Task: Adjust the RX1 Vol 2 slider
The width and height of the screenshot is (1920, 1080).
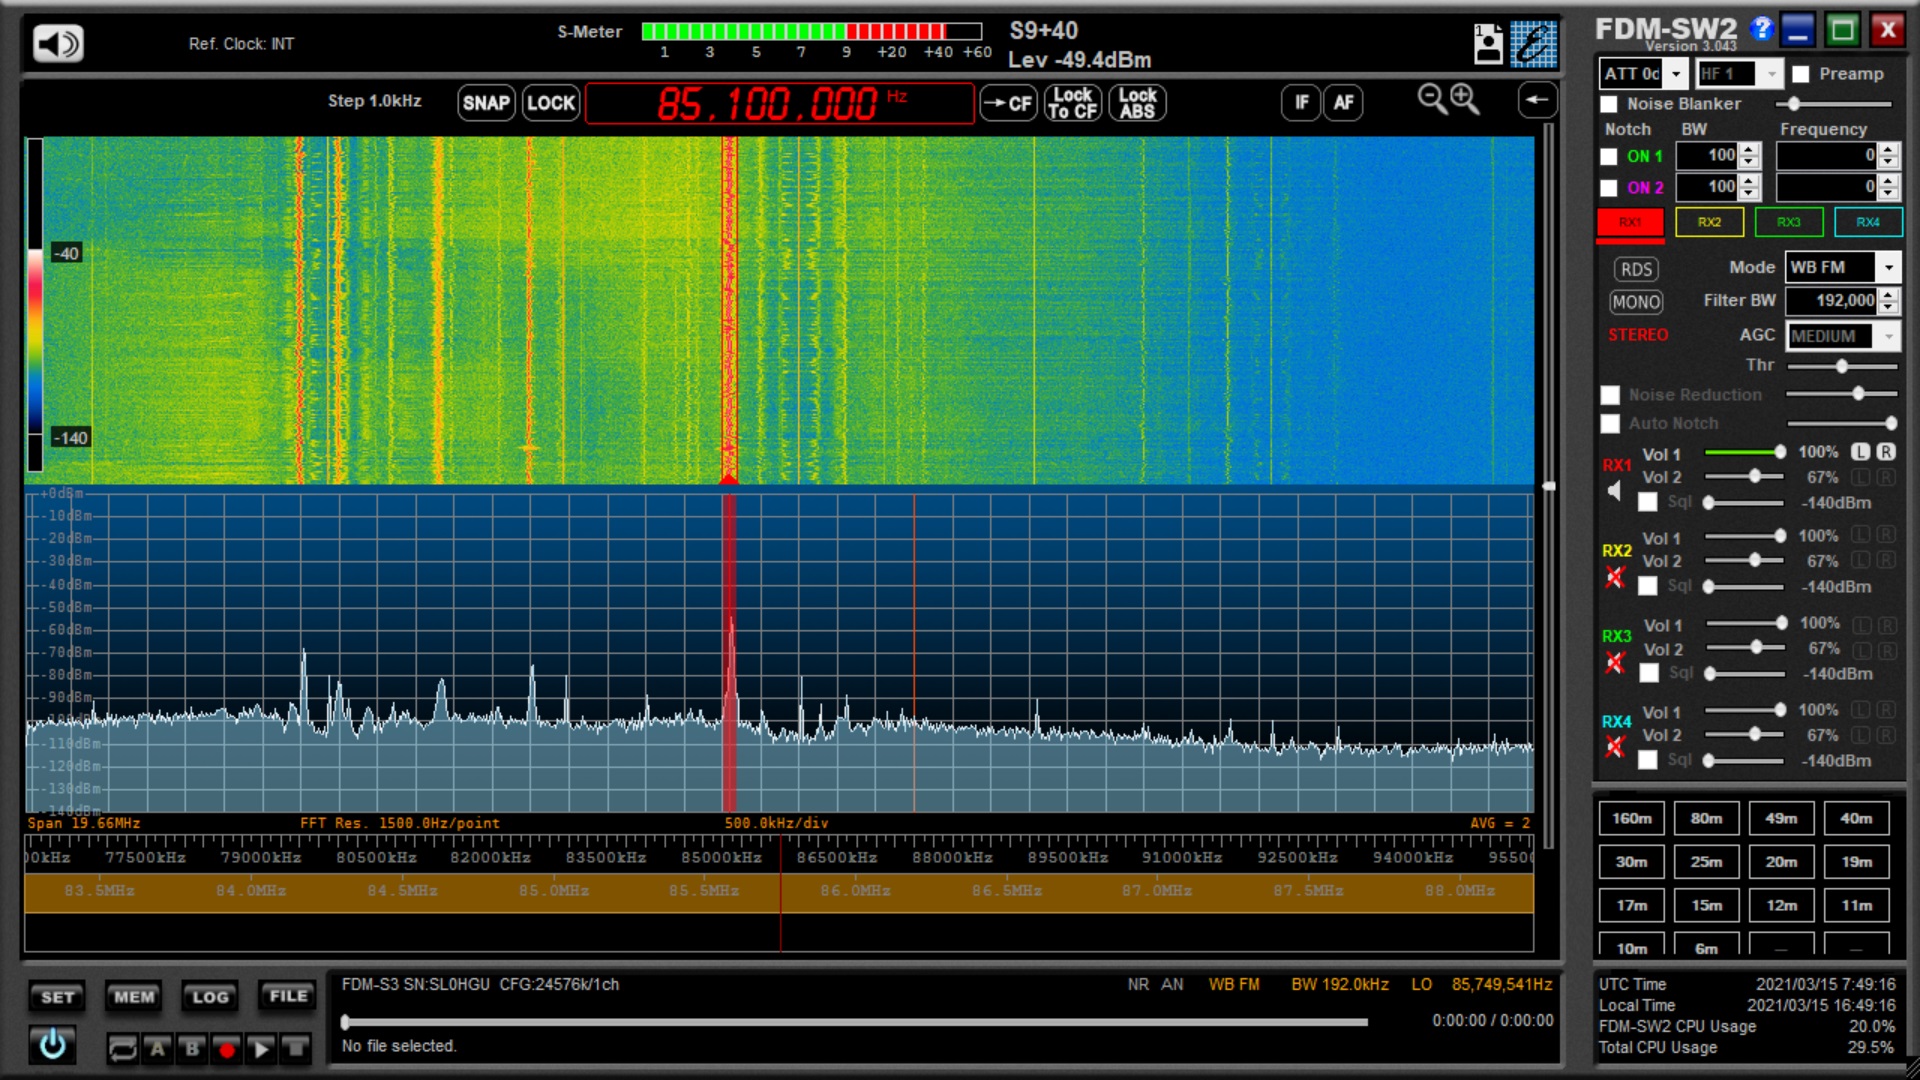Action: coord(1755,477)
